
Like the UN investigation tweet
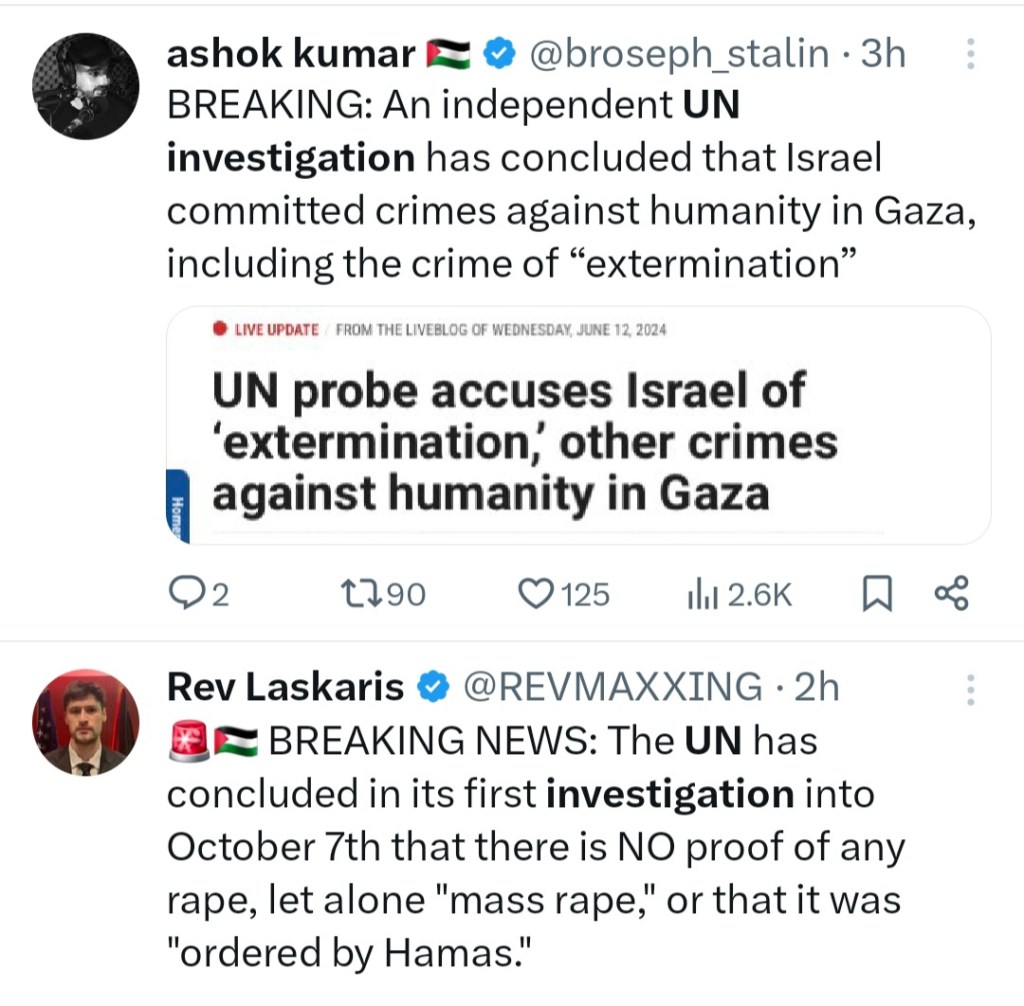[537, 595]
